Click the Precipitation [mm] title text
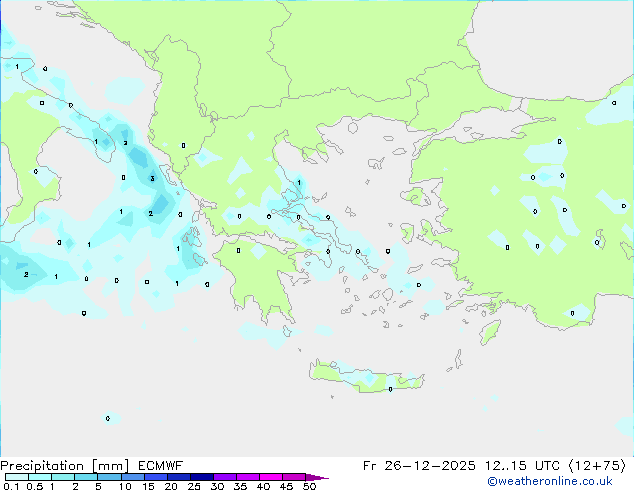The image size is (634, 490). pyautogui.click(x=65, y=466)
